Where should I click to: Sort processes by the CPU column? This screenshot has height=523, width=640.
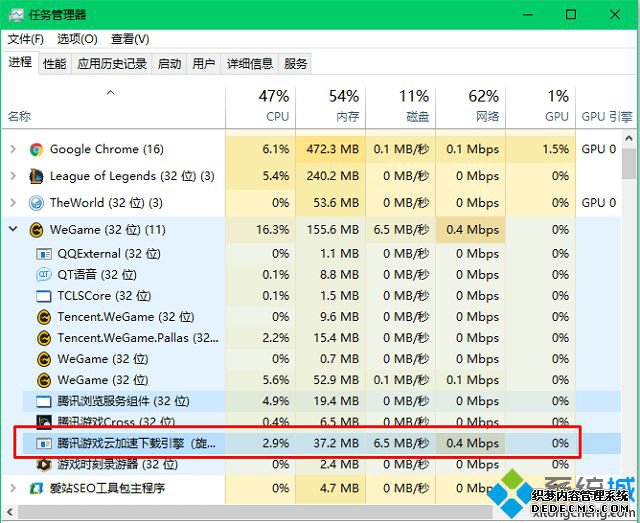click(260, 108)
